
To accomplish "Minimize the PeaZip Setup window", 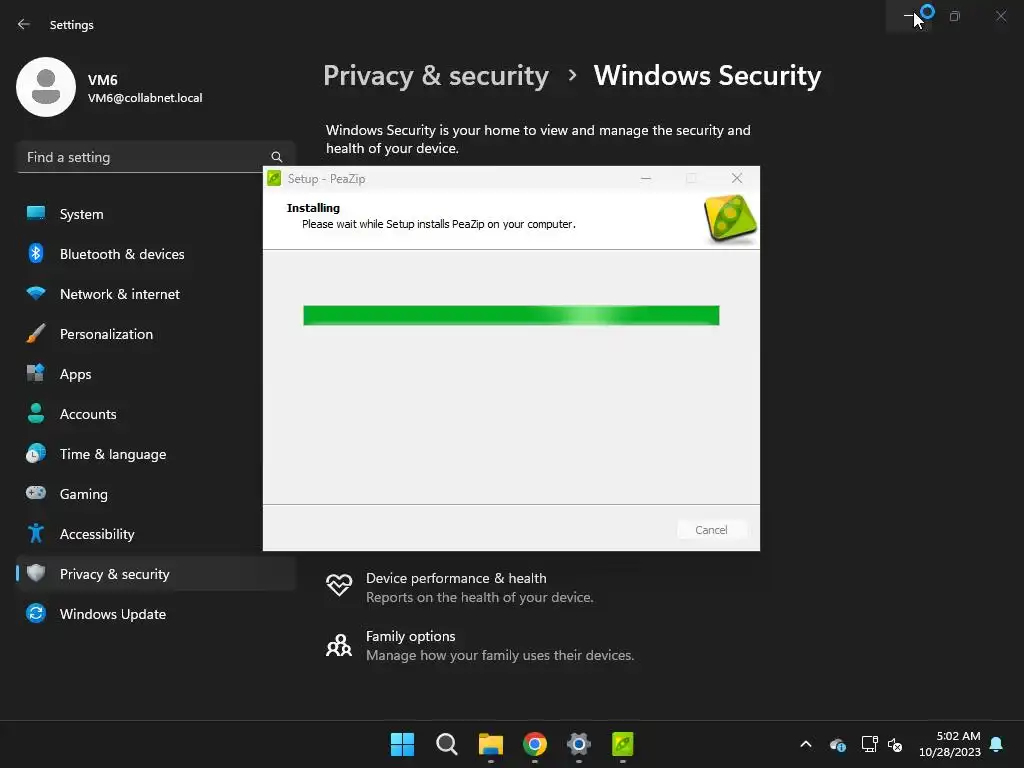I will click(646, 178).
